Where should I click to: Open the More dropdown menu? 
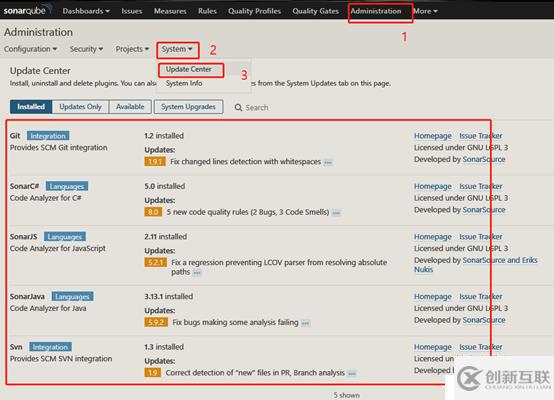pyautogui.click(x=425, y=11)
